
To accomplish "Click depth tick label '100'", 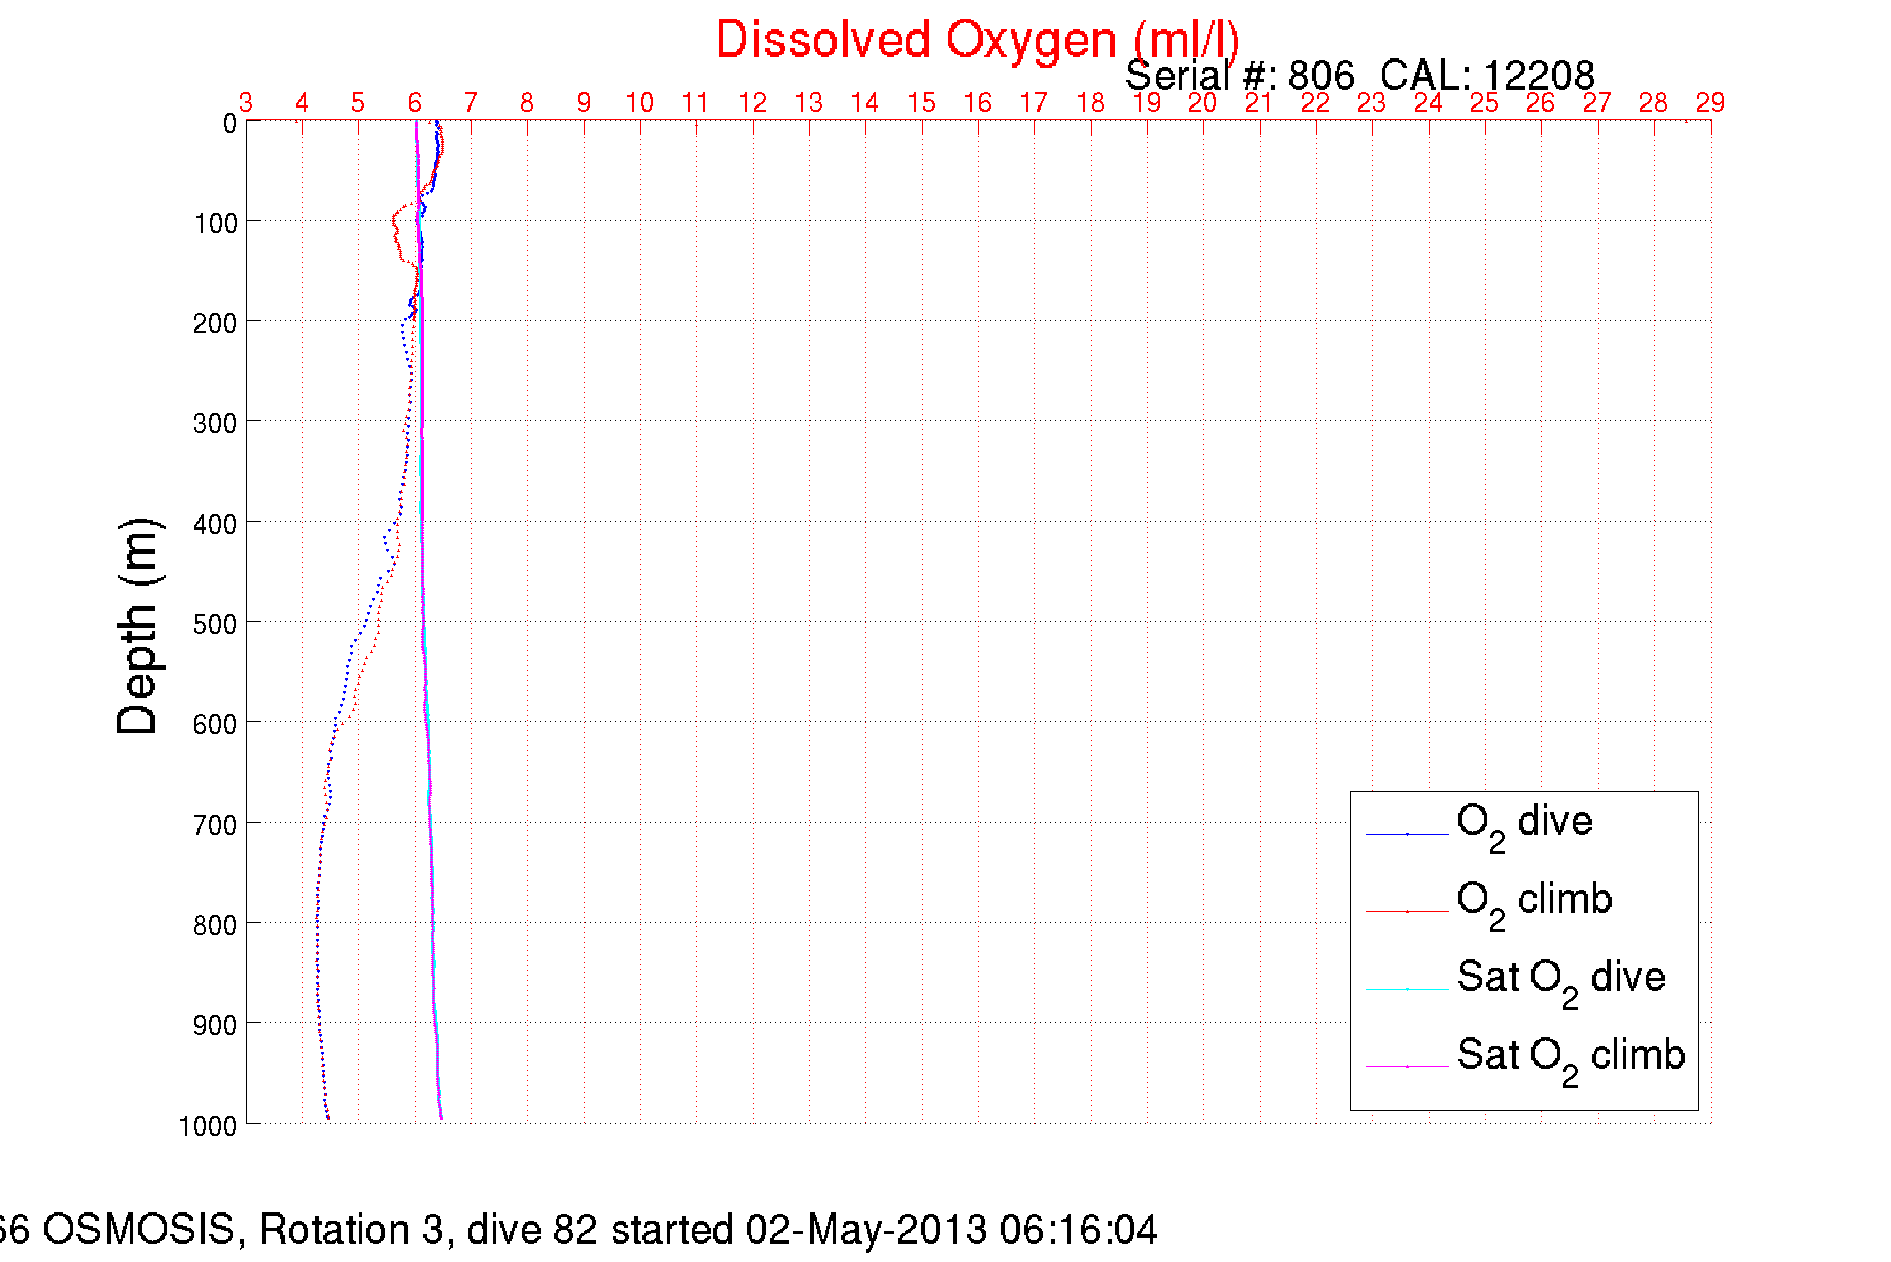I will (215, 223).
